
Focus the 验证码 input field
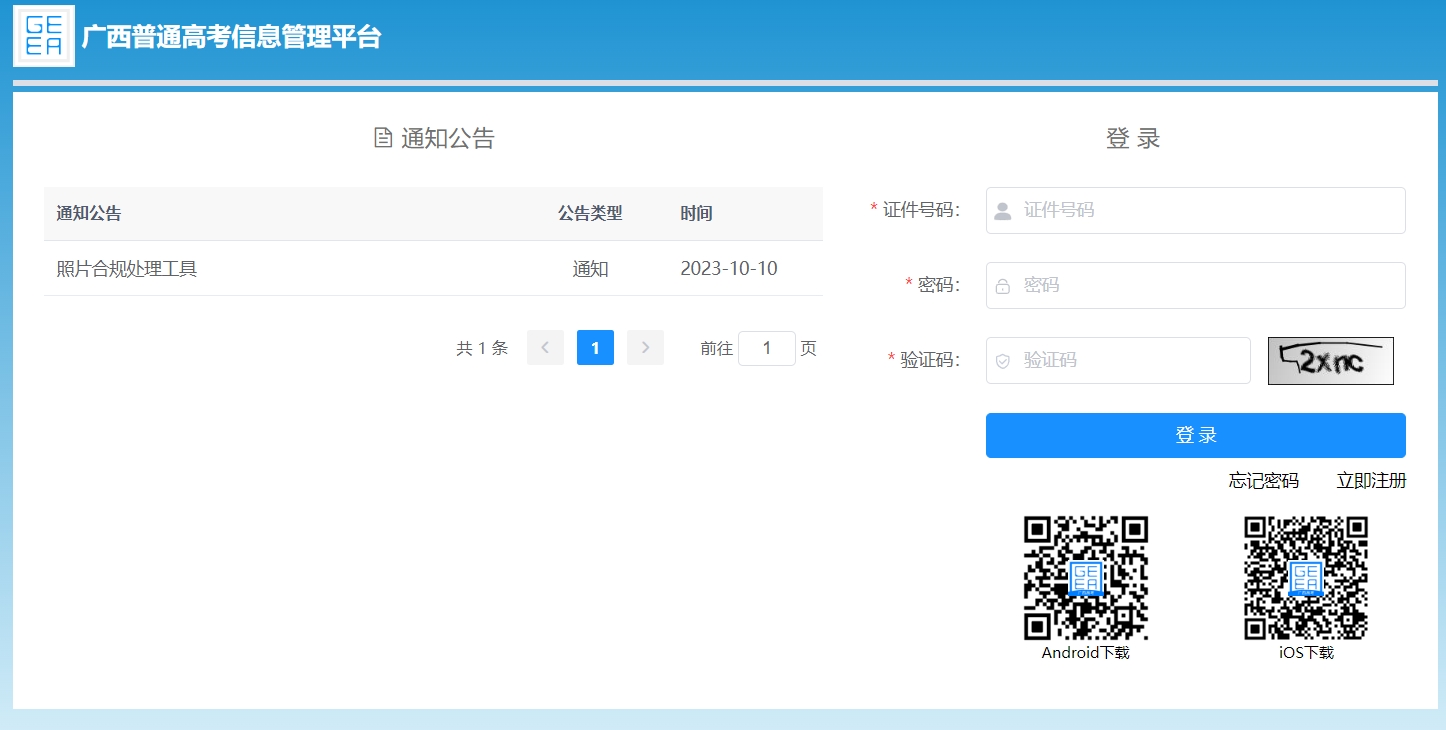click(x=1117, y=360)
